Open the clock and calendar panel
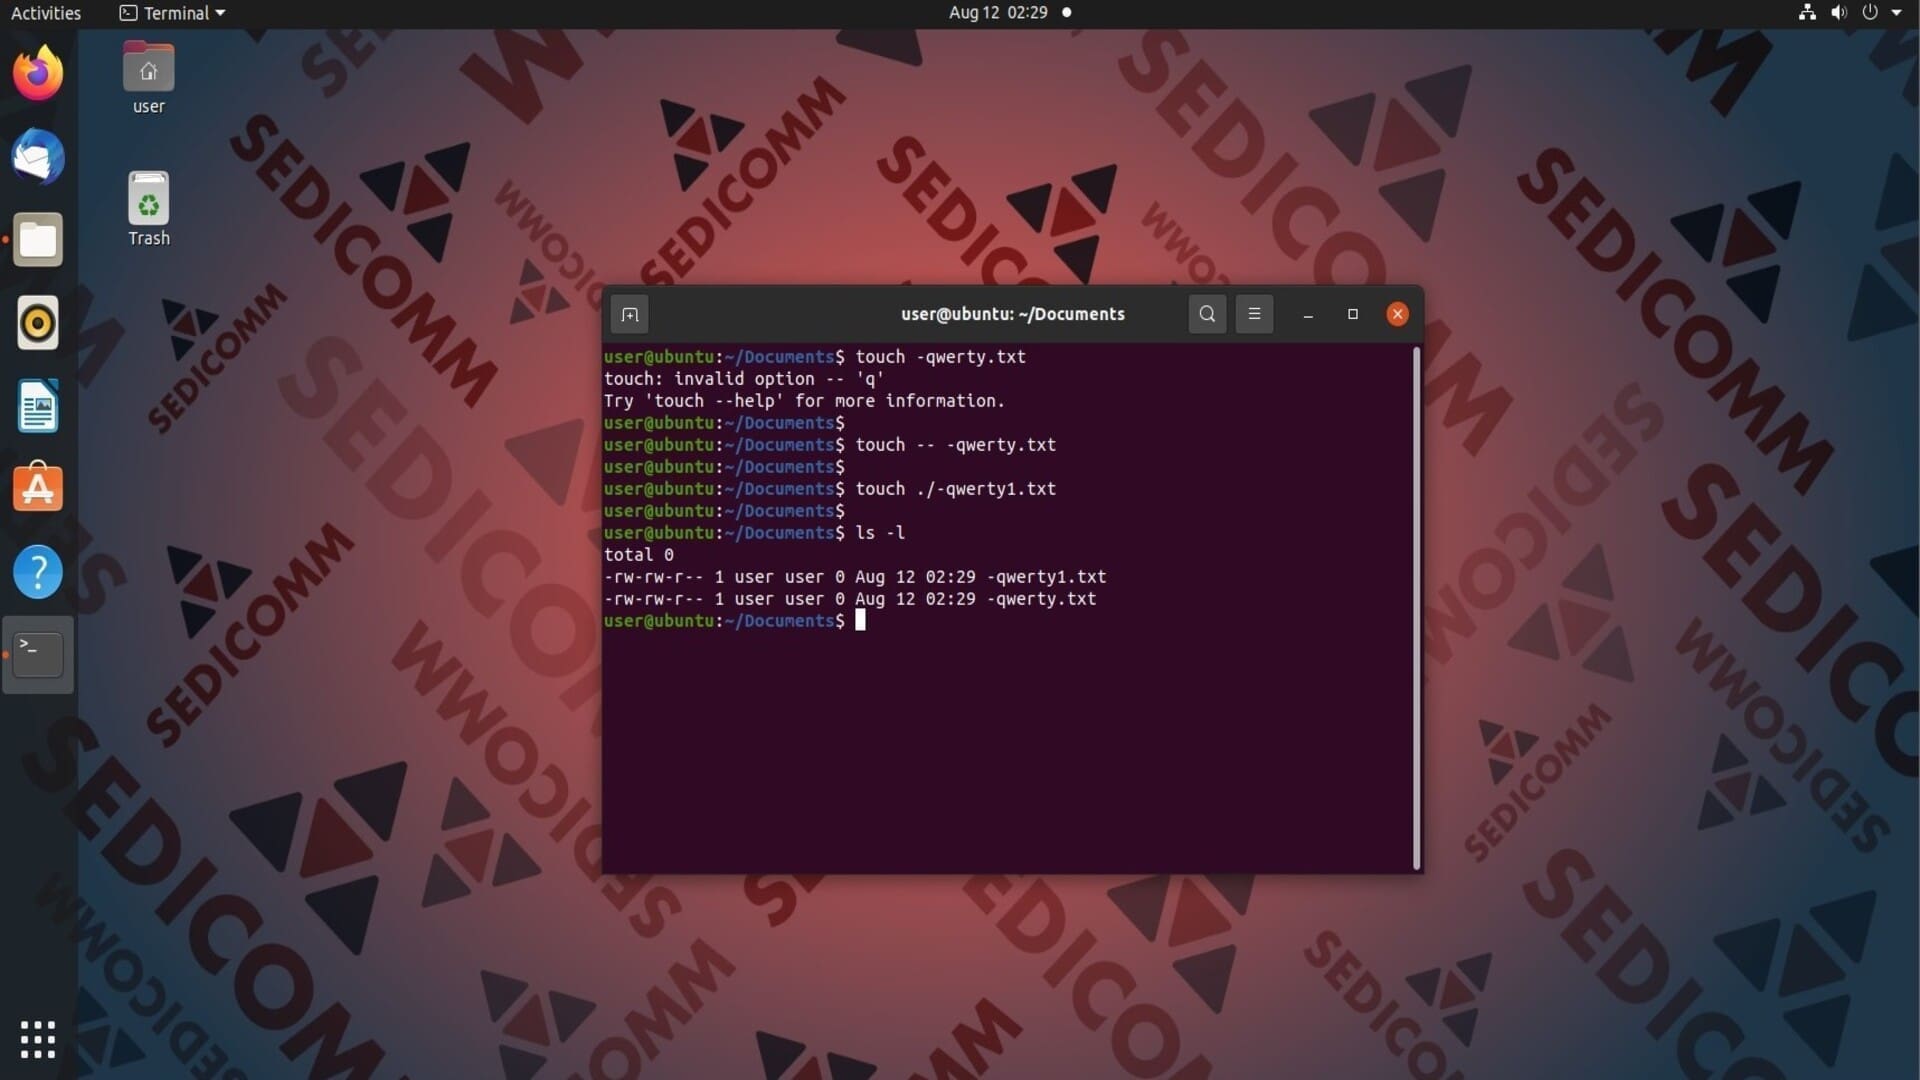The height and width of the screenshot is (1080, 1920). coord(998,13)
